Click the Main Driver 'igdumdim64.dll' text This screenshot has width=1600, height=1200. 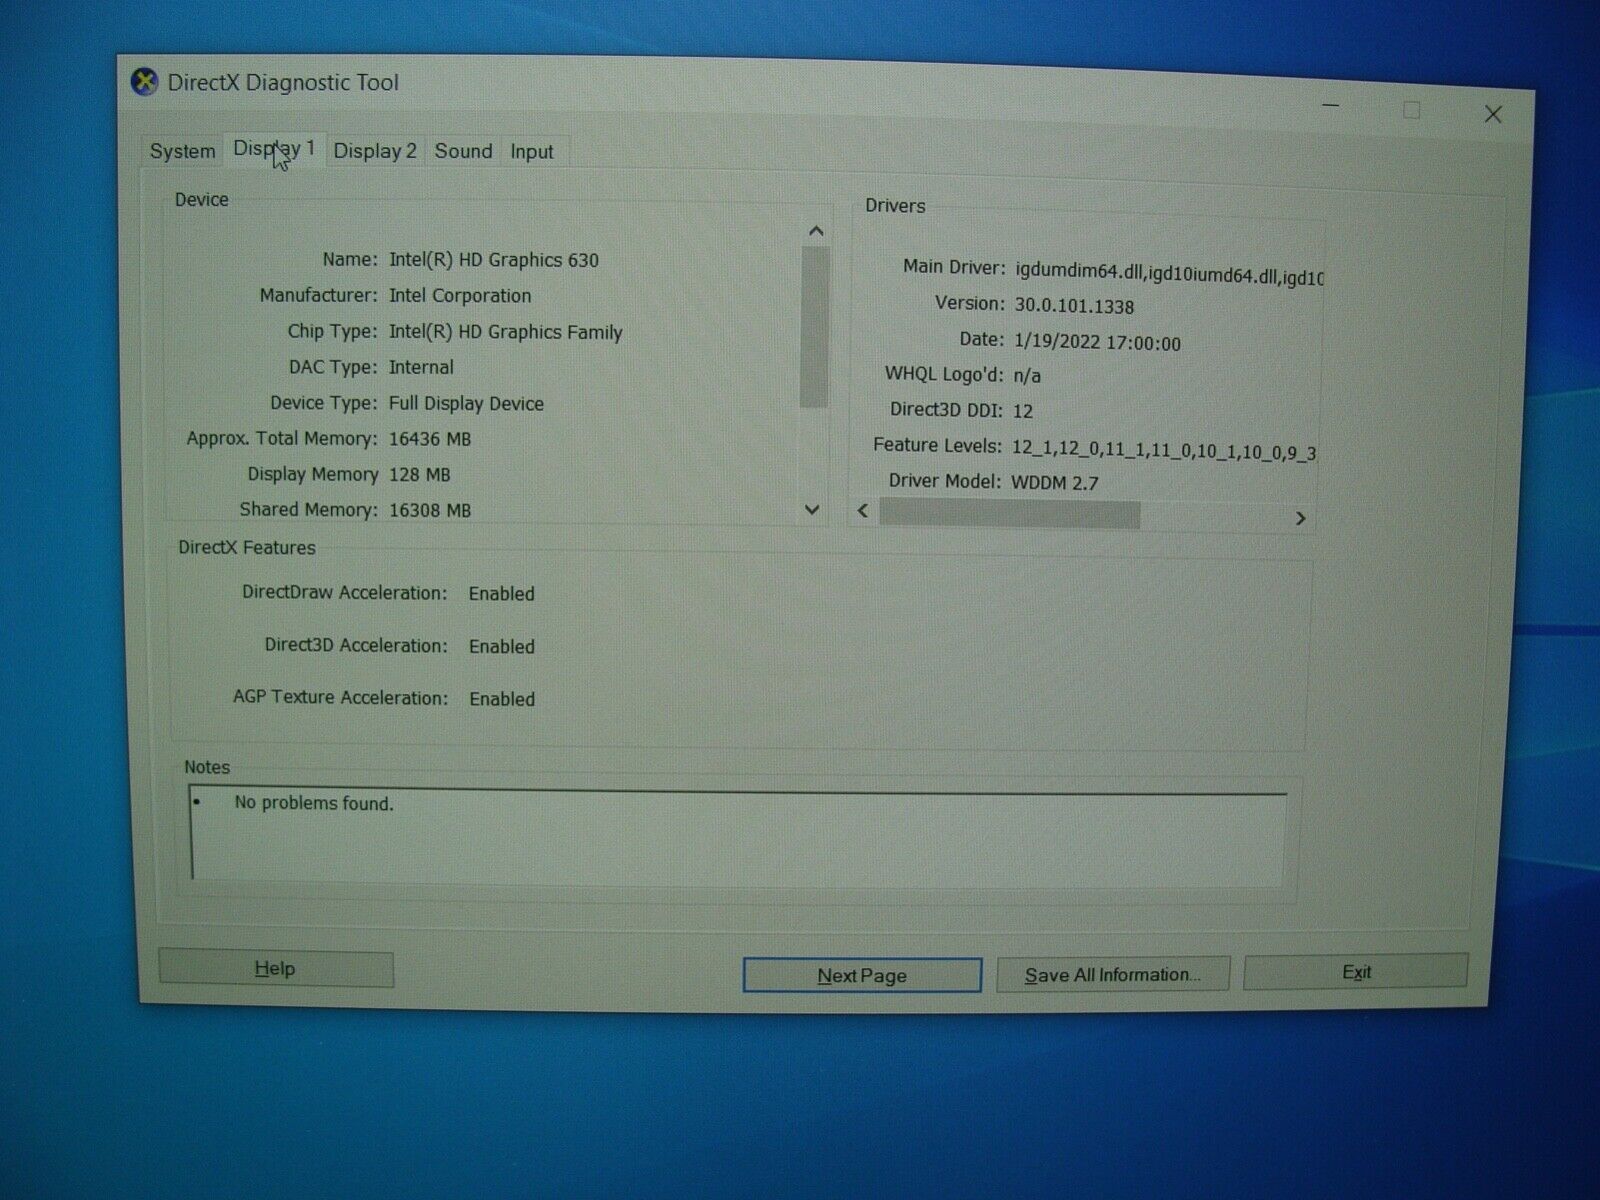click(1078, 271)
